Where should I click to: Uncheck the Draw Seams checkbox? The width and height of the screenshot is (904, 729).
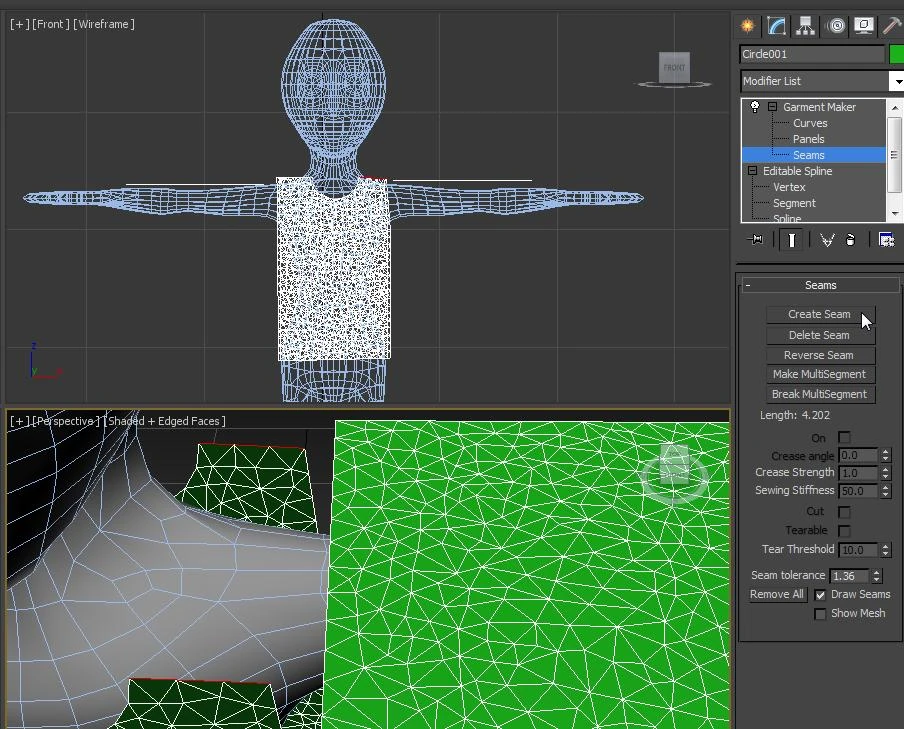(820, 595)
